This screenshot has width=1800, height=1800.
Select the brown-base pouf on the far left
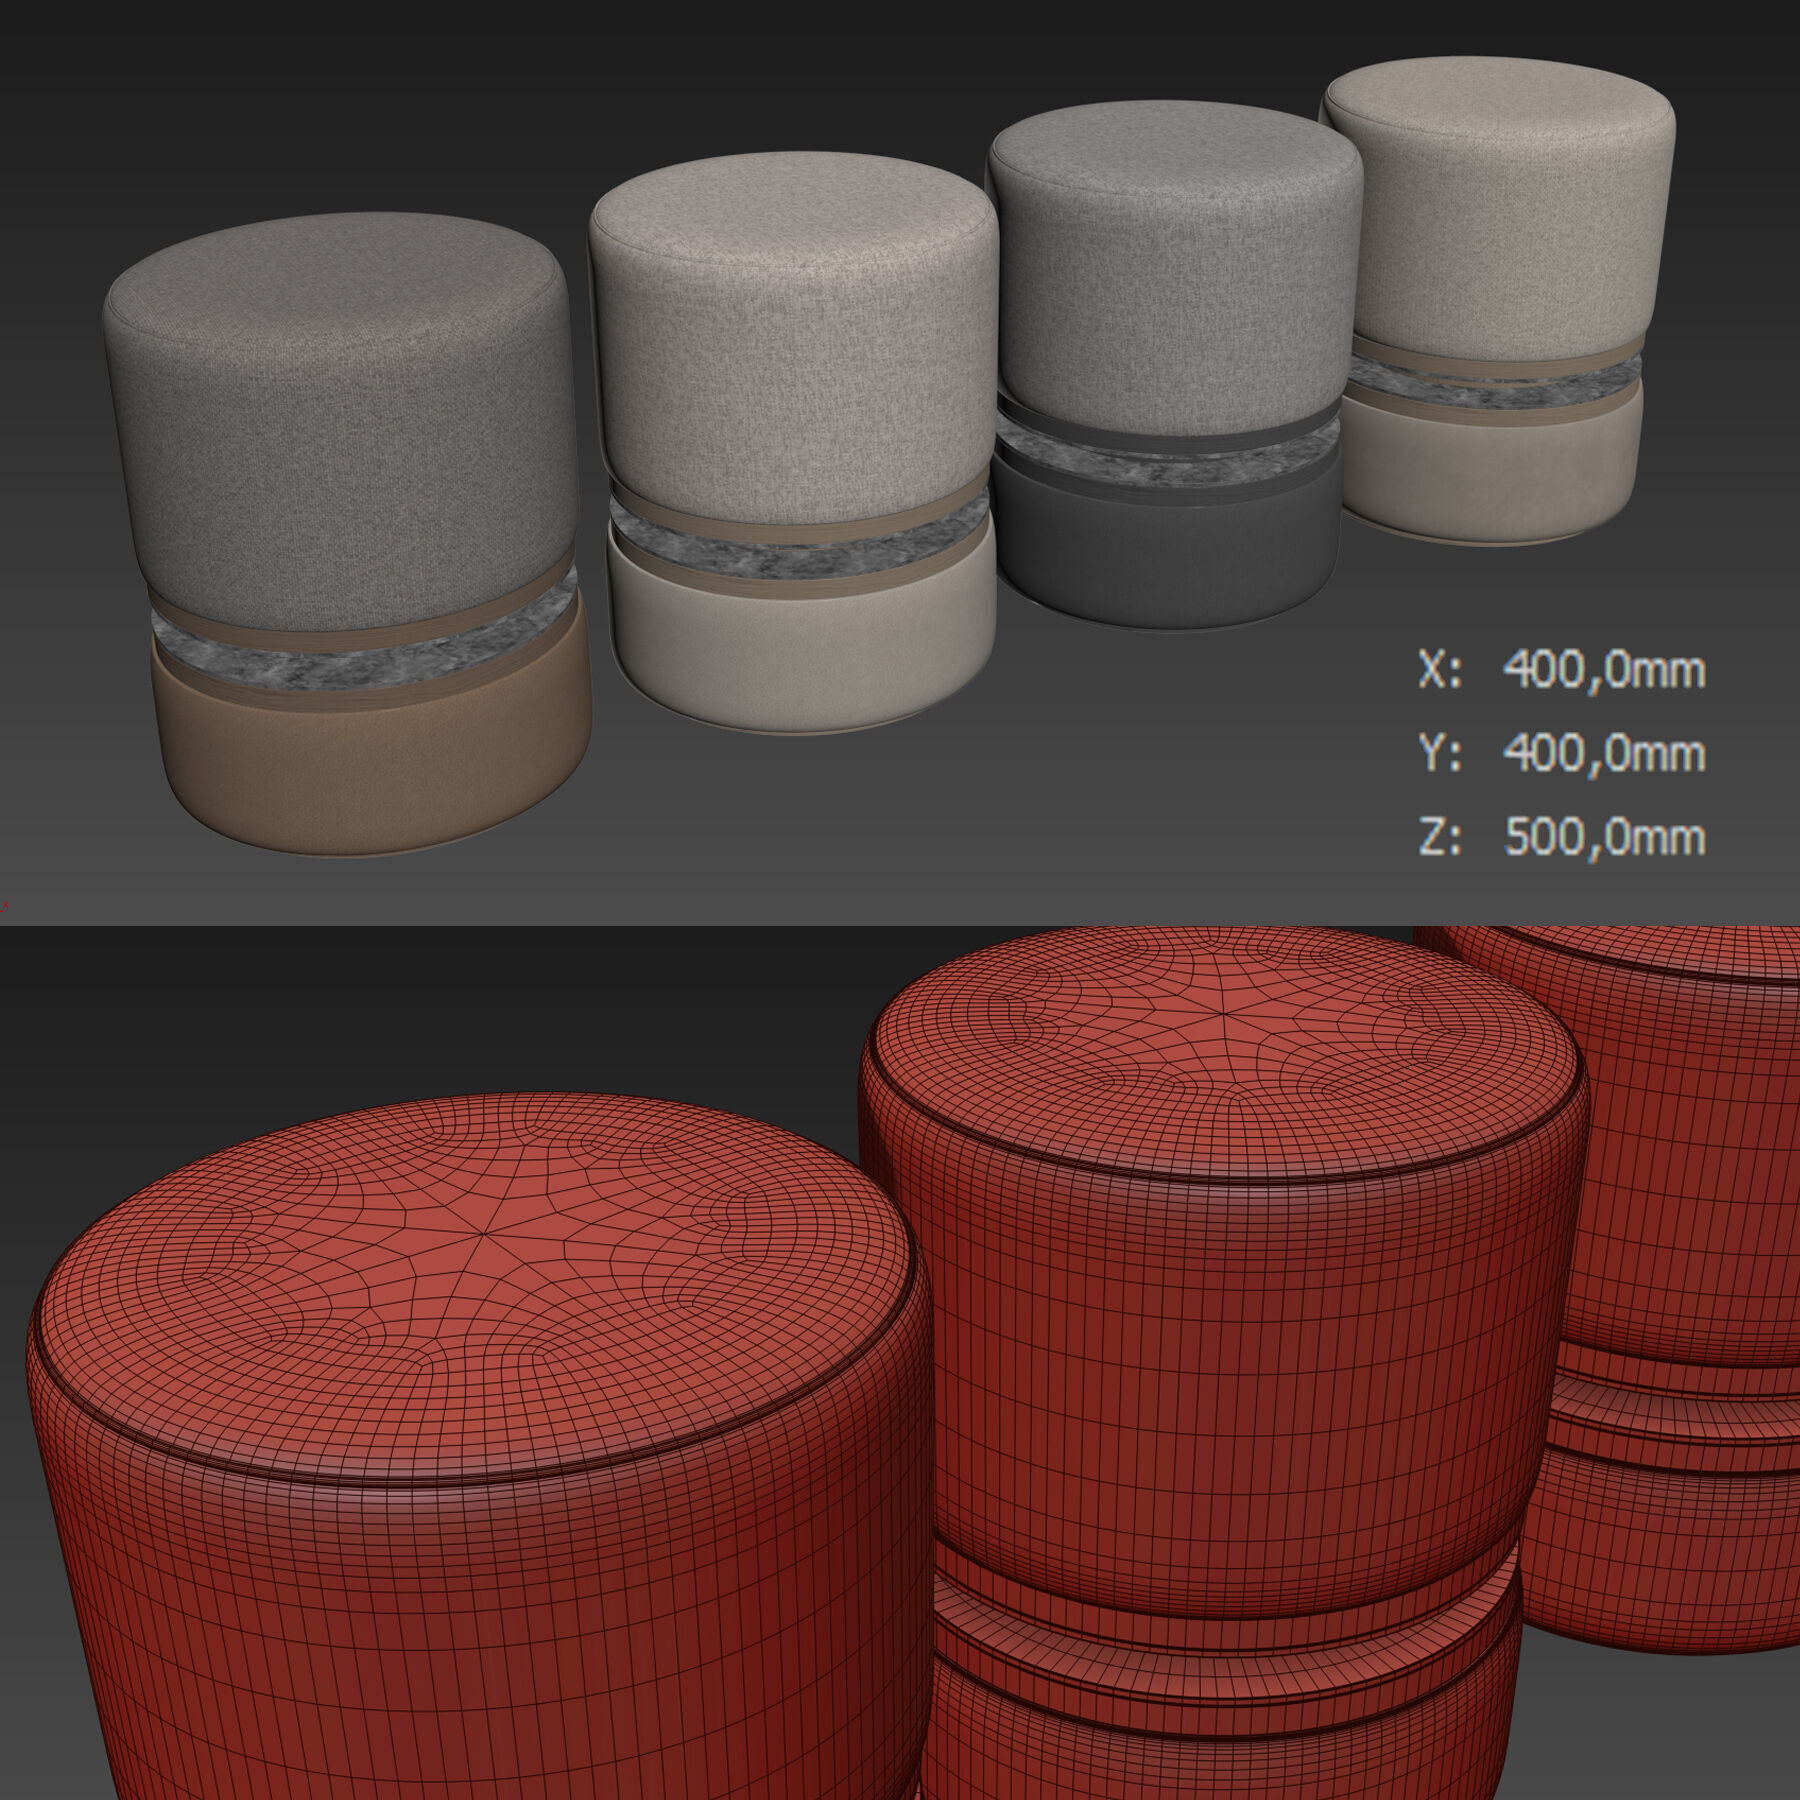(x=345, y=535)
